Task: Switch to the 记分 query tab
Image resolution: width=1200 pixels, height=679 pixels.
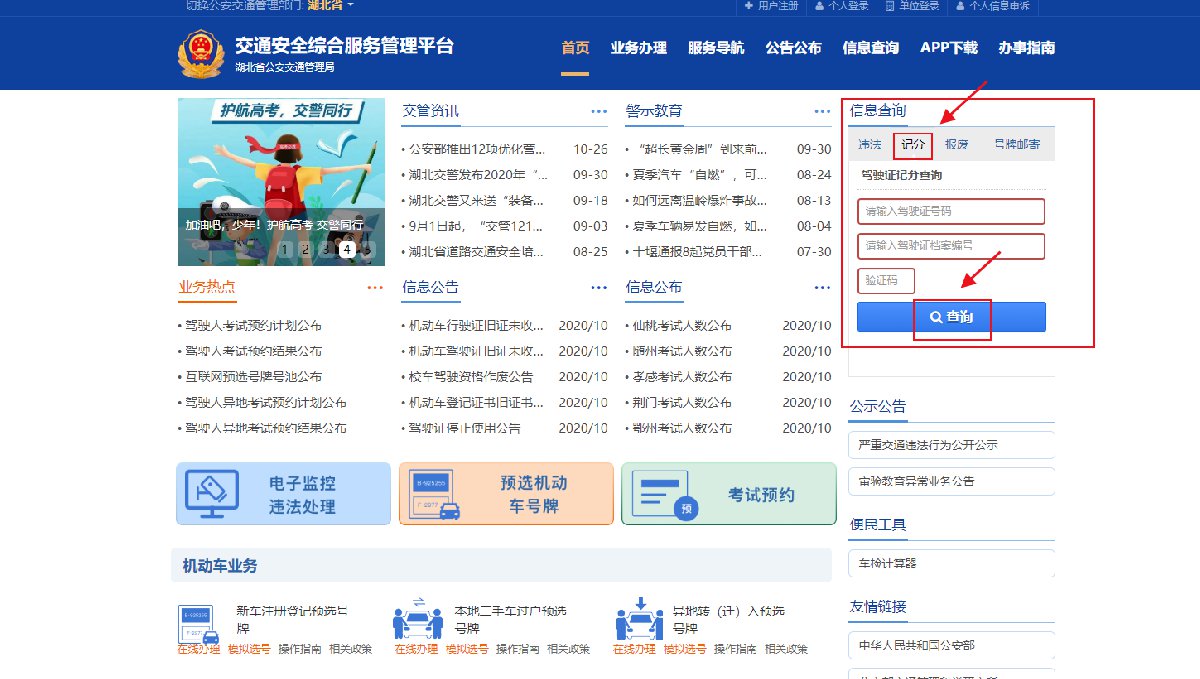Action: coord(913,145)
